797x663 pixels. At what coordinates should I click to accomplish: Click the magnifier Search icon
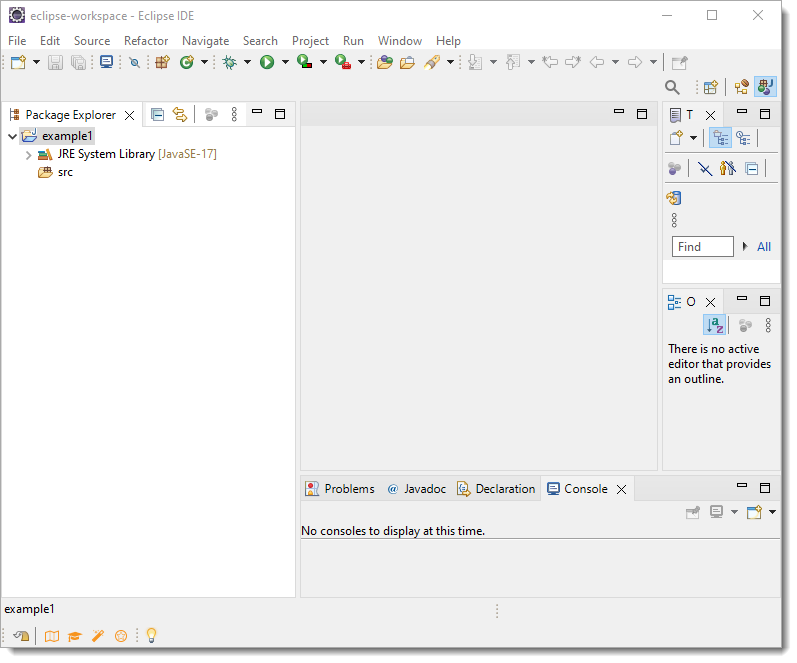click(672, 87)
